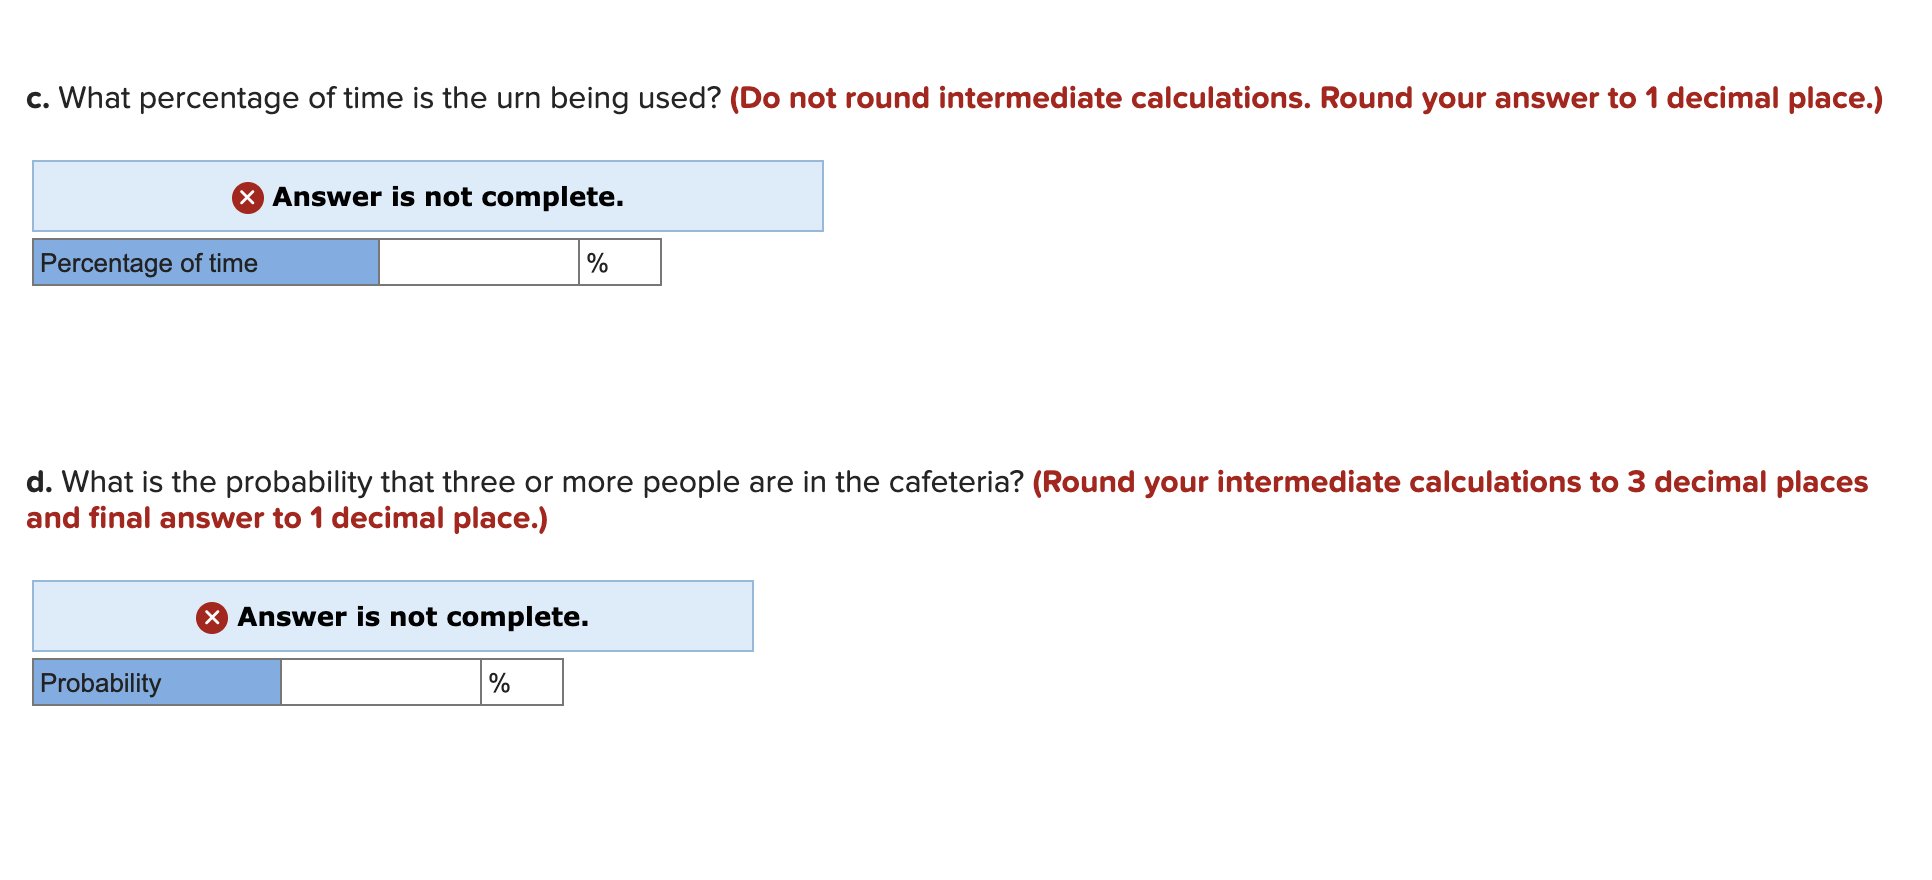Click the red instruction text for question c
This screenshot has height=880, width=1932.
[1303, 98]
